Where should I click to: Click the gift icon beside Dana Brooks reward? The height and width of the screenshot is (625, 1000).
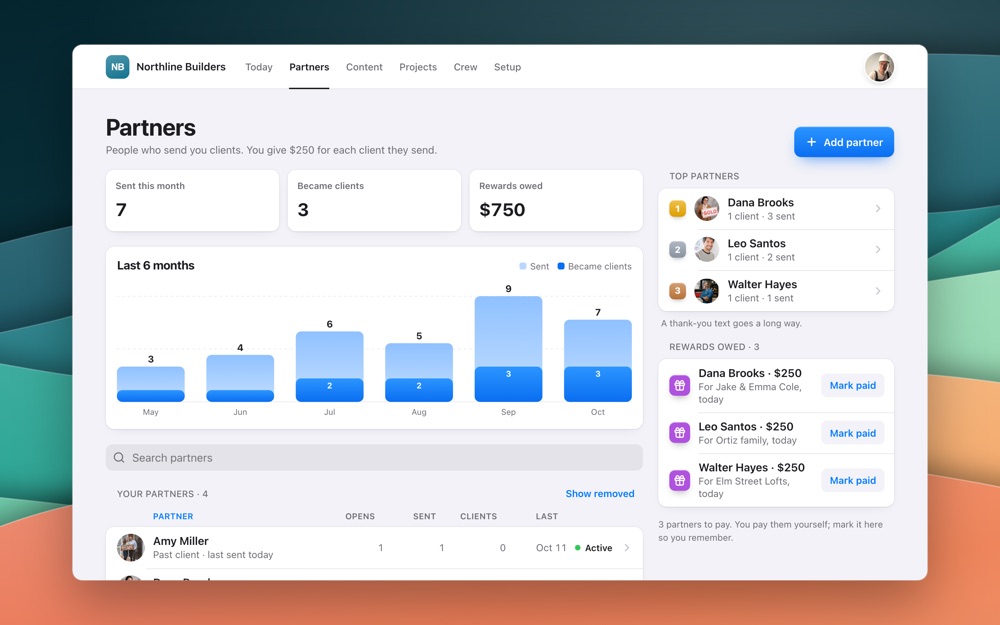[x=679, y=385]
